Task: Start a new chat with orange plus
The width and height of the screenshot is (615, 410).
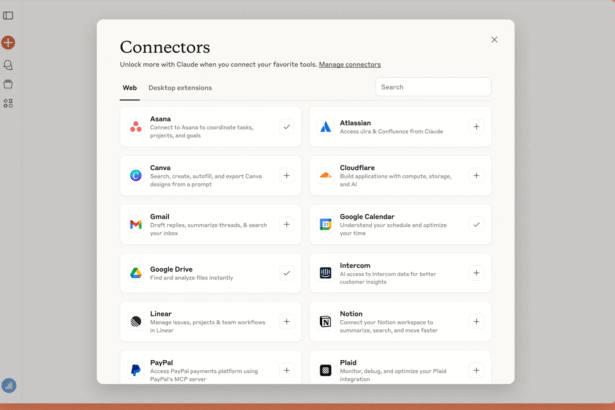Action: [x=8, y=43]
